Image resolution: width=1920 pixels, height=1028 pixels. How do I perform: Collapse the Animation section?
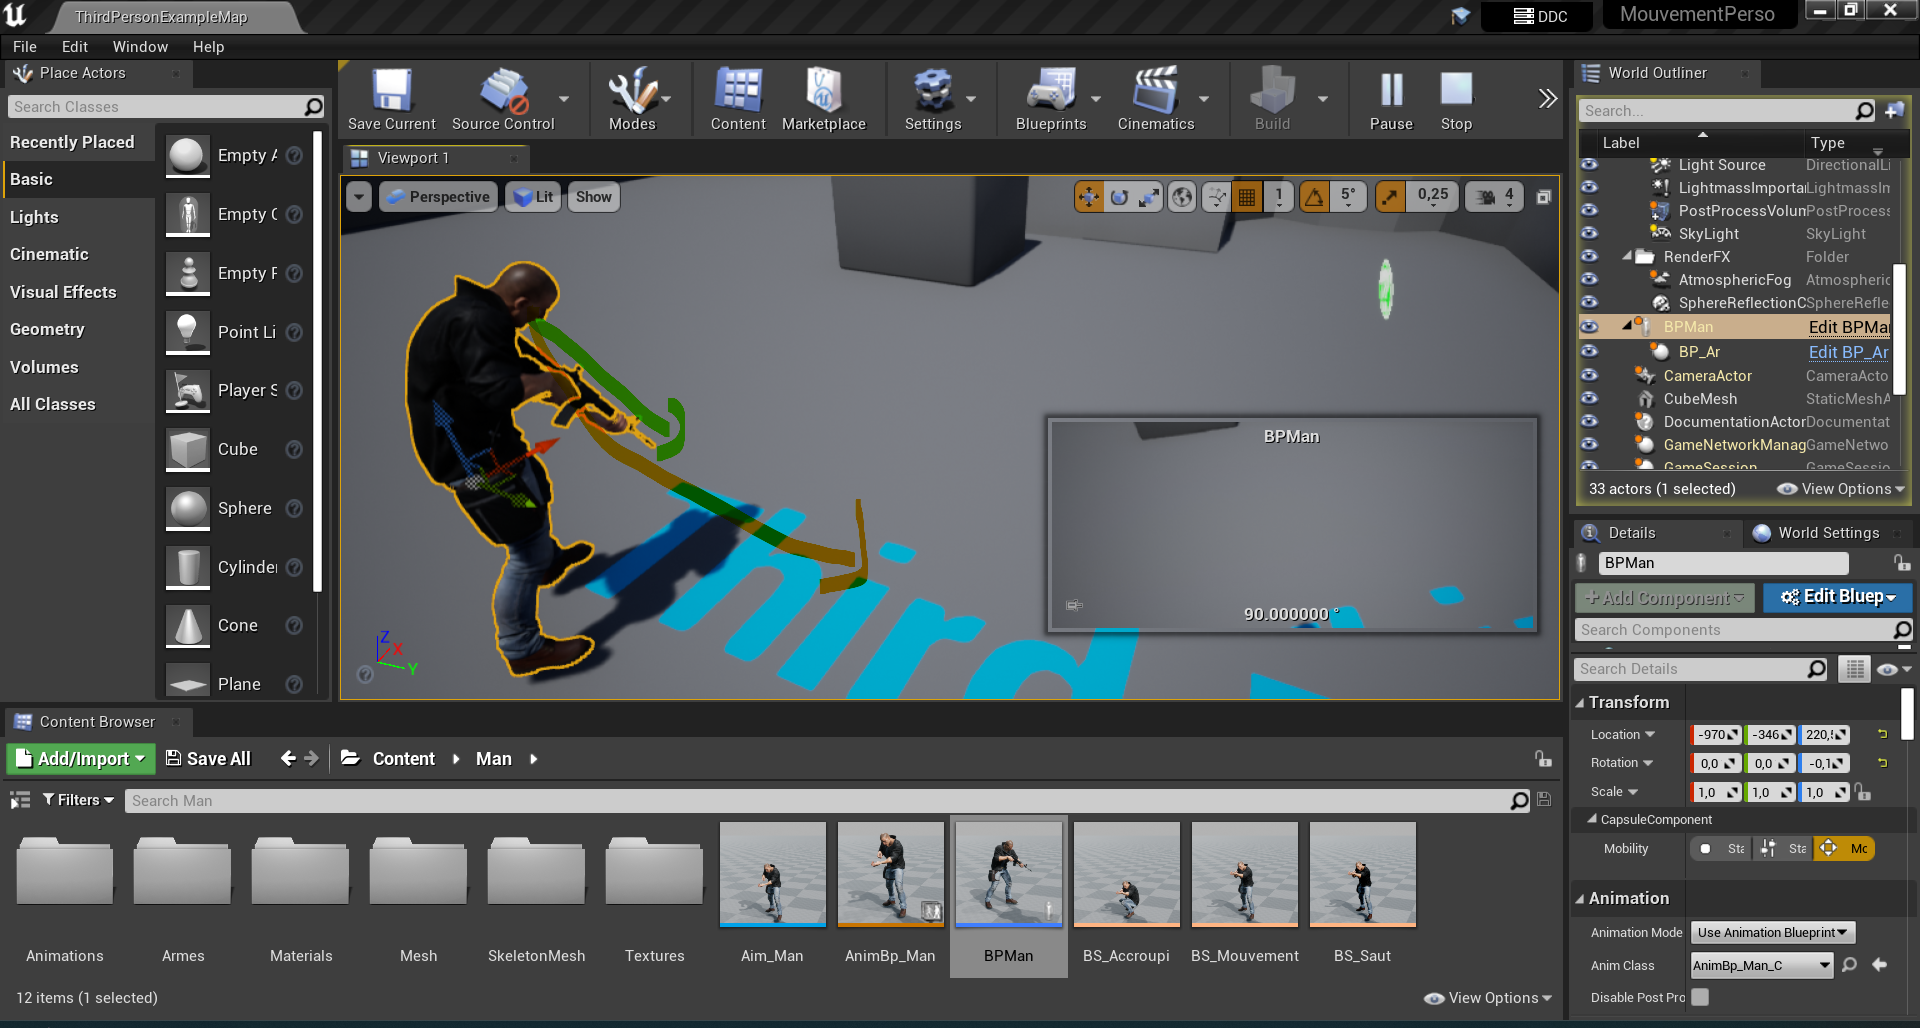[x=1581, y=898]
